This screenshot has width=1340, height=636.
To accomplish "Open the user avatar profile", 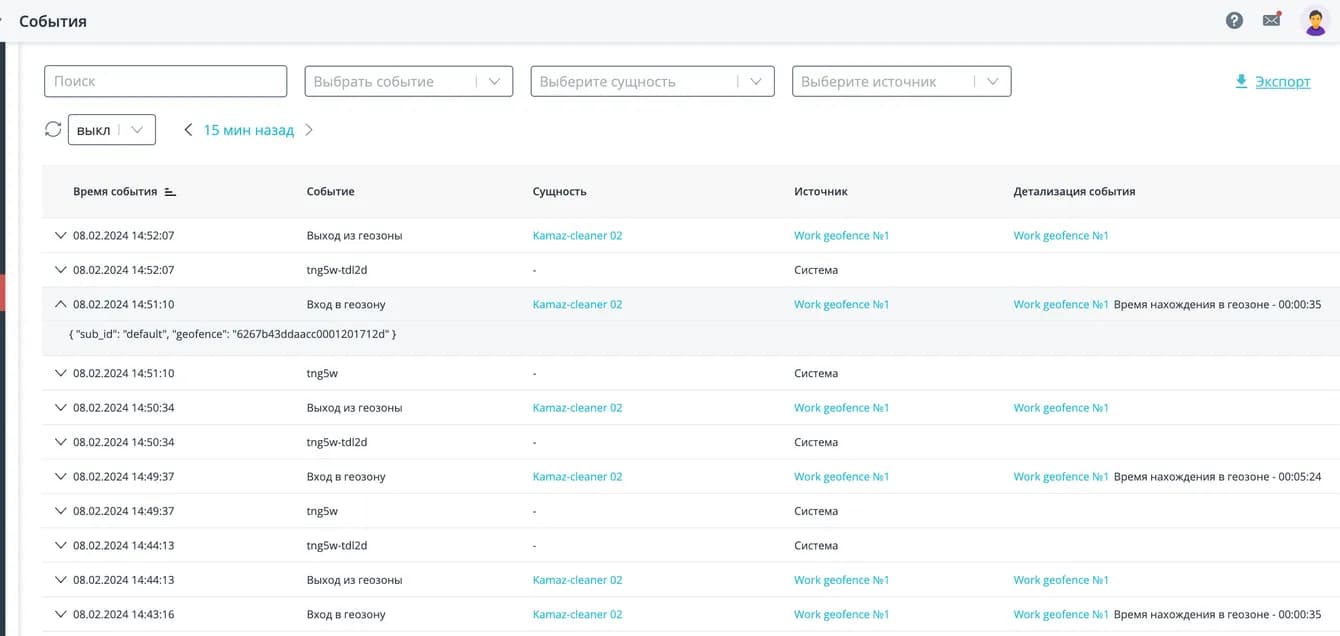I will pos(1315,20).
